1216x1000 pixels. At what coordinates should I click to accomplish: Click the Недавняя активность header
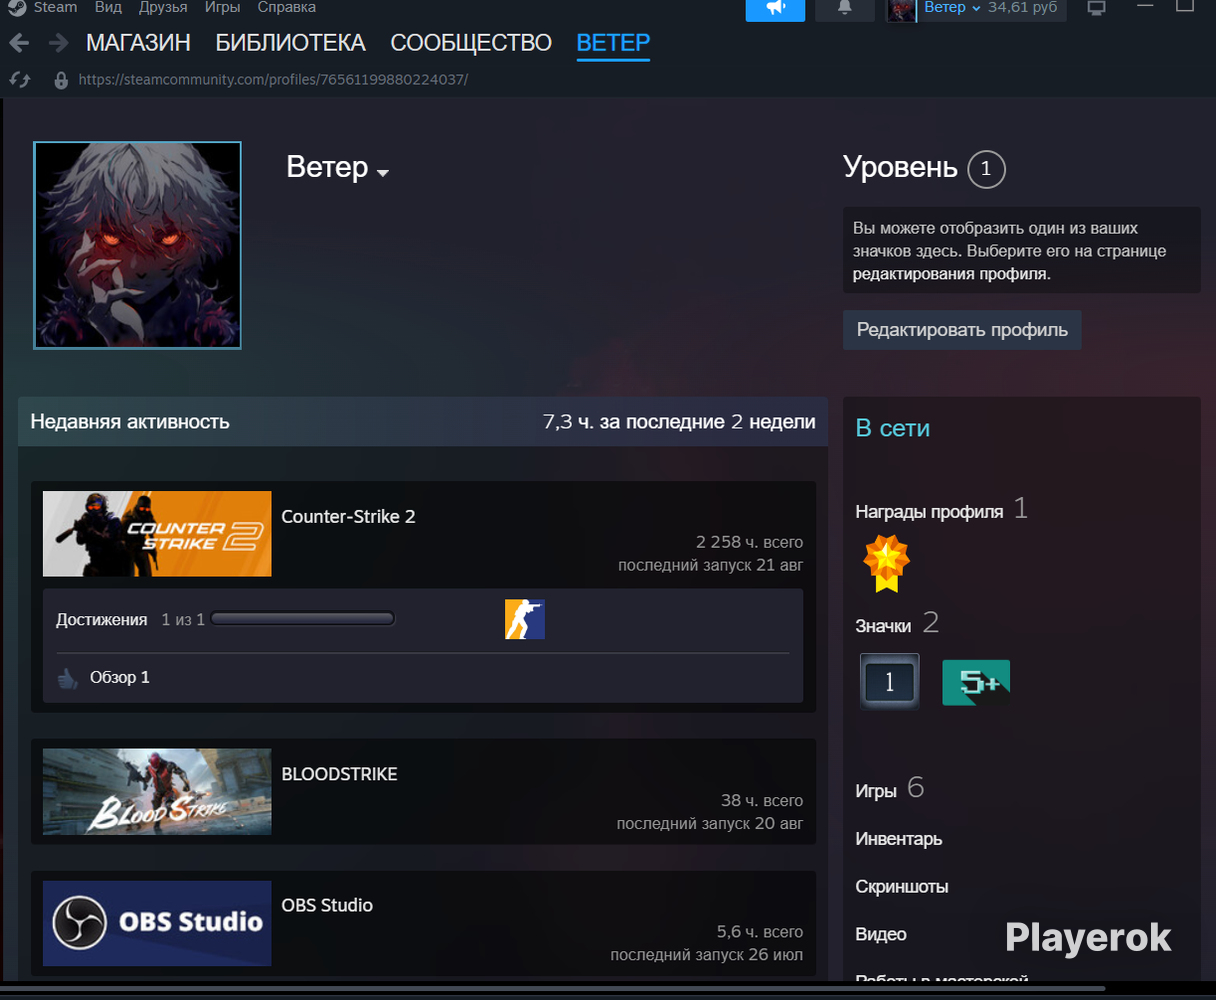130,422
